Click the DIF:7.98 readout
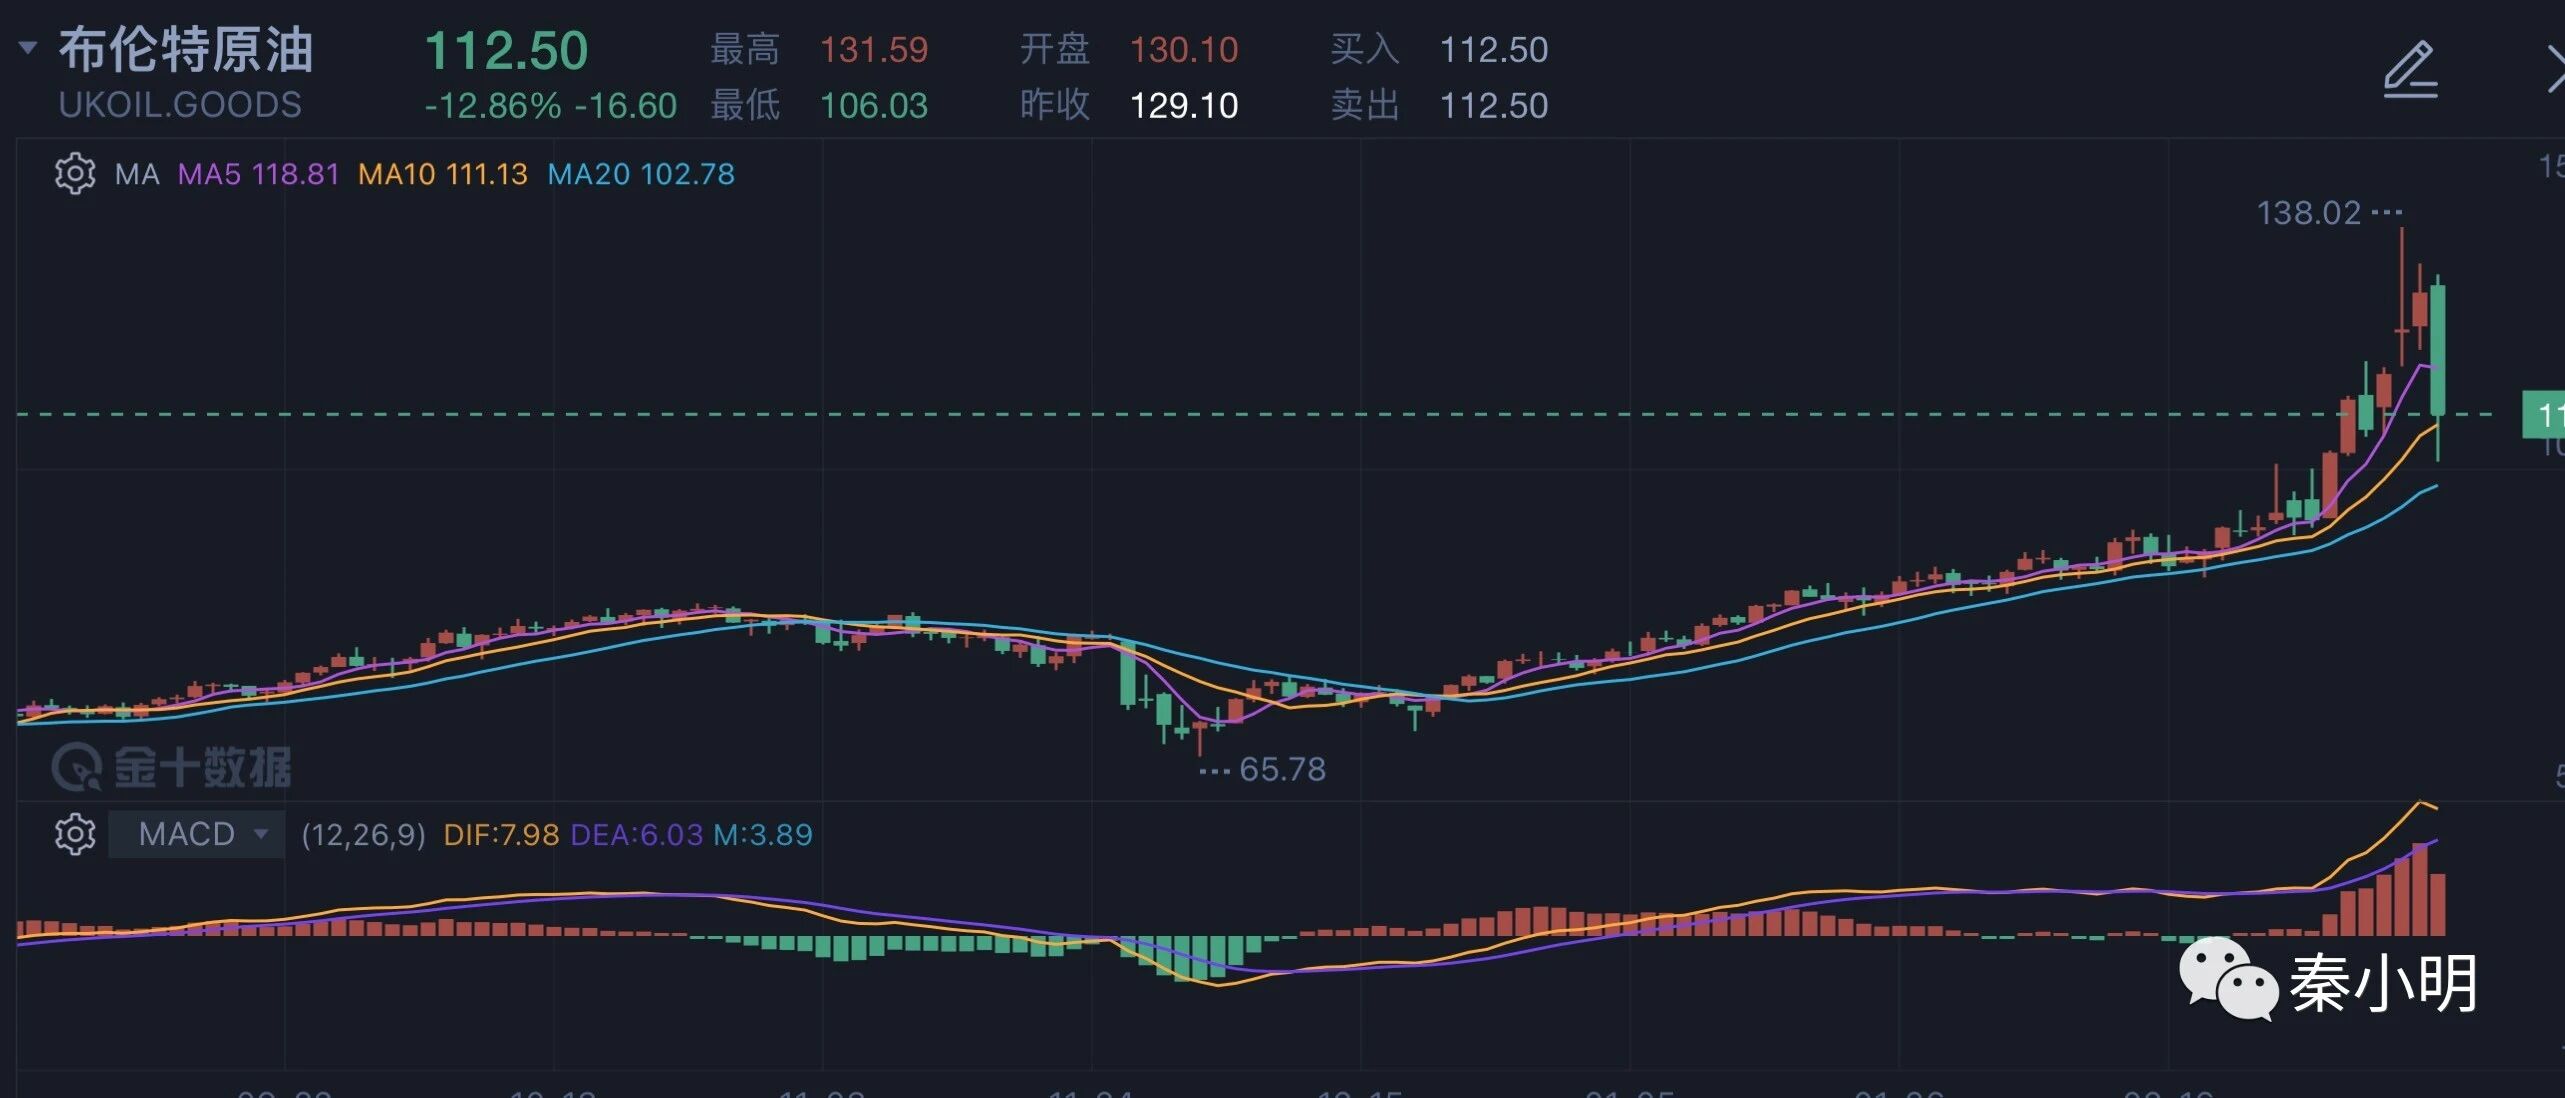Screen dimensions: 2565x1098 tap(501, 835)
